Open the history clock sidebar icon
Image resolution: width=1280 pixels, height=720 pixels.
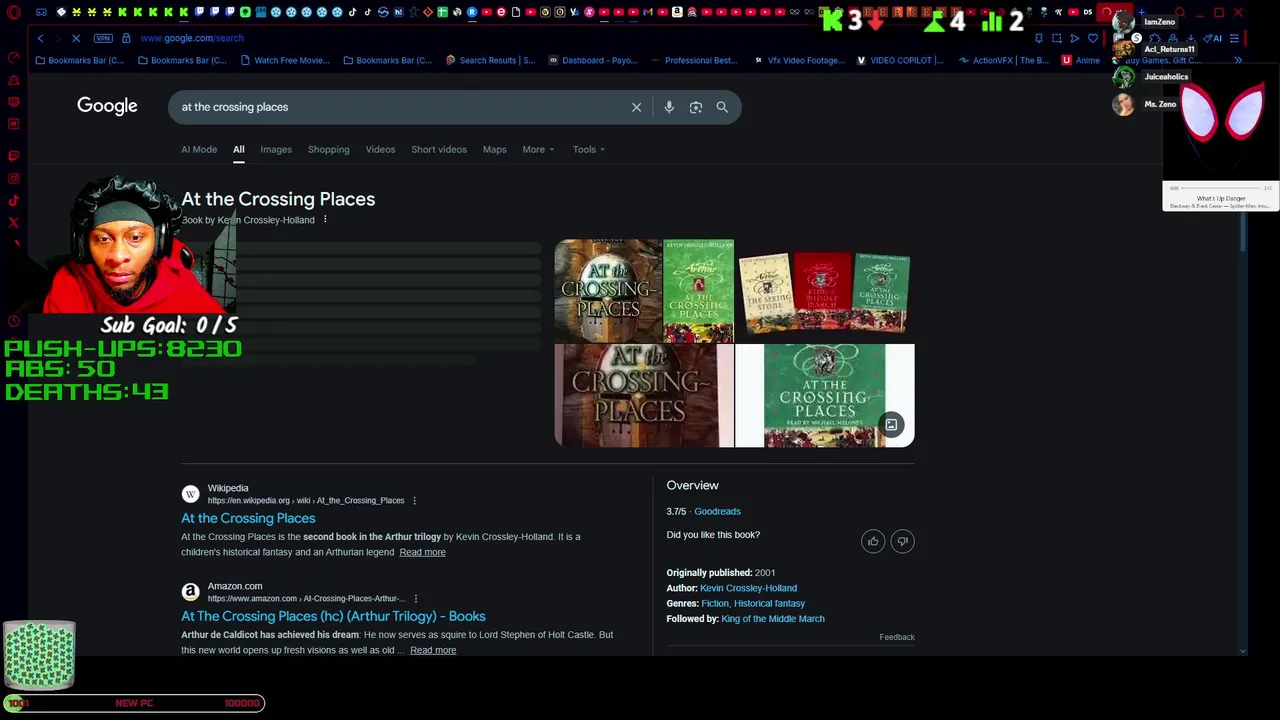[14, 321]
